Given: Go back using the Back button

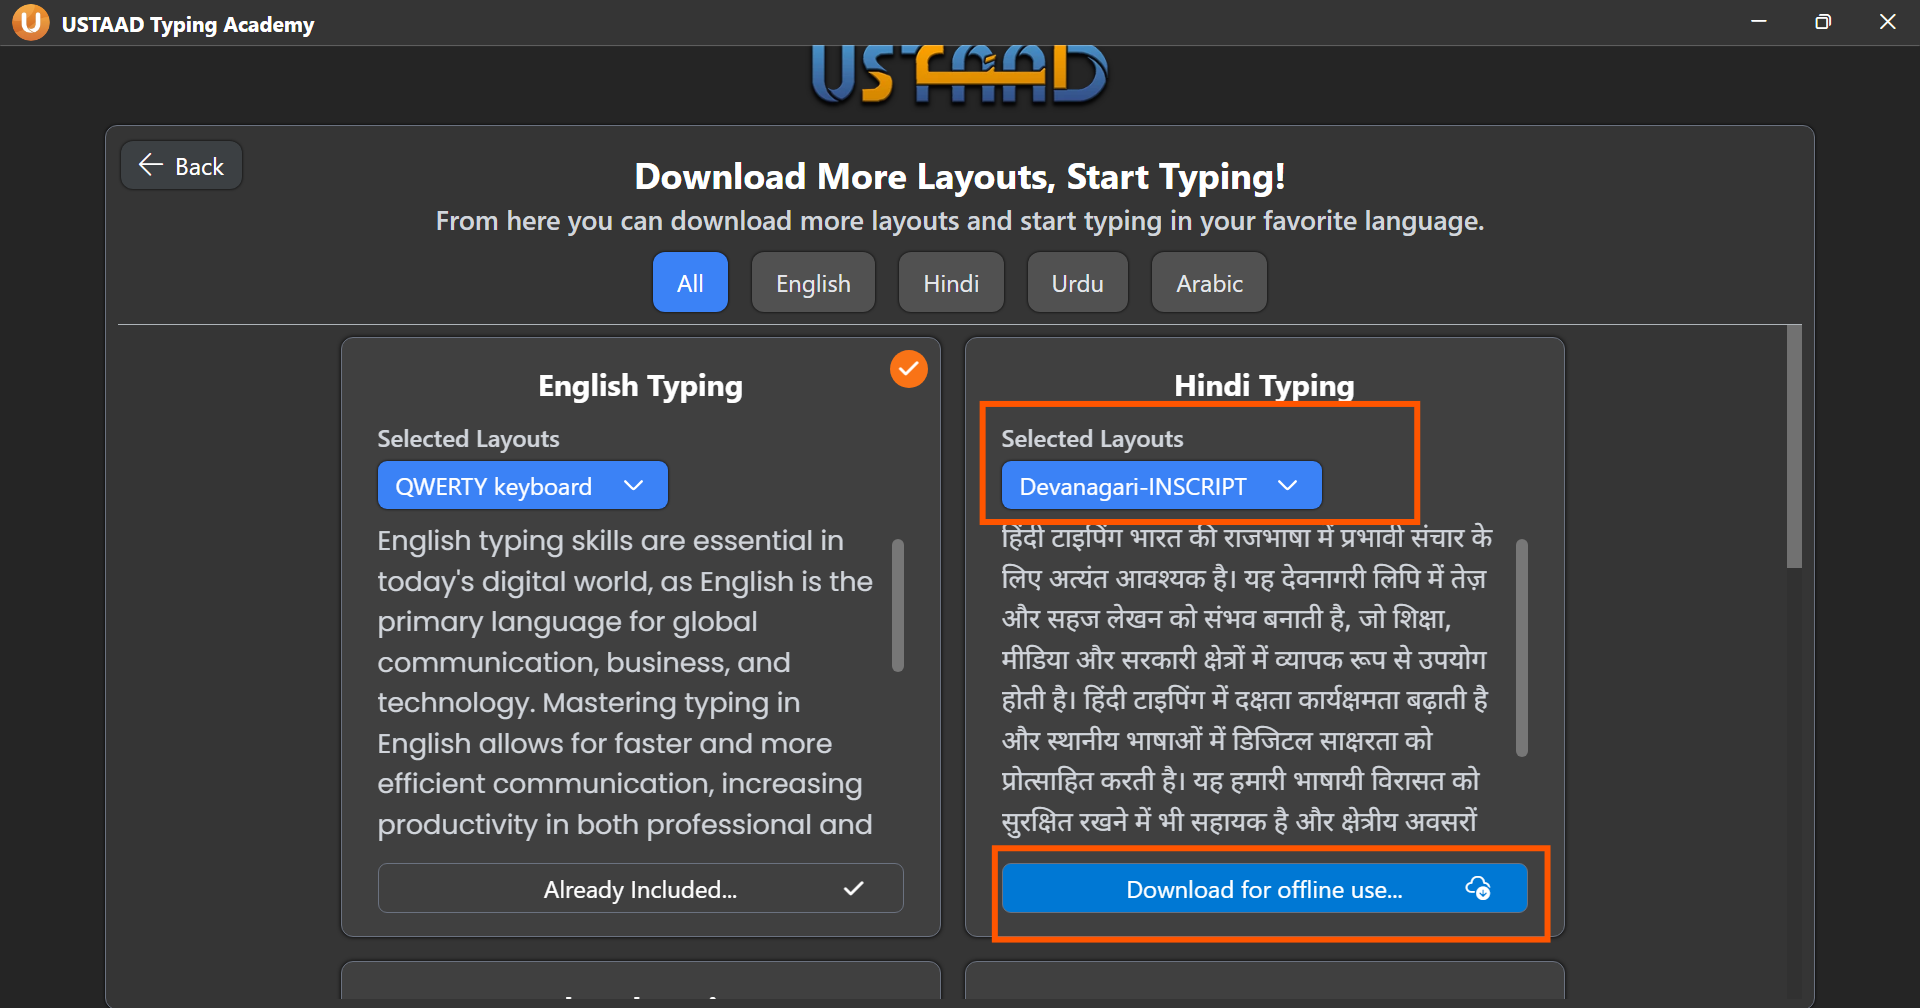Looking at the screenshot, I should (x=182, y=166).
